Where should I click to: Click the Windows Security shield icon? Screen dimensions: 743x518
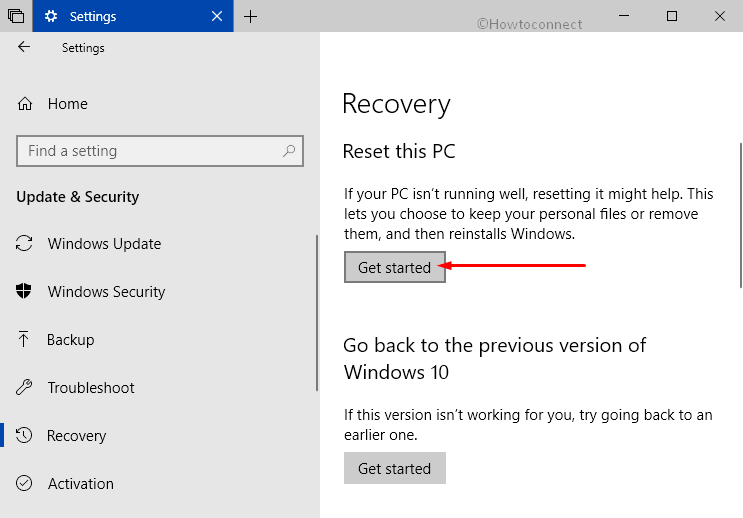pyautogui.click(x=24, y=291)
